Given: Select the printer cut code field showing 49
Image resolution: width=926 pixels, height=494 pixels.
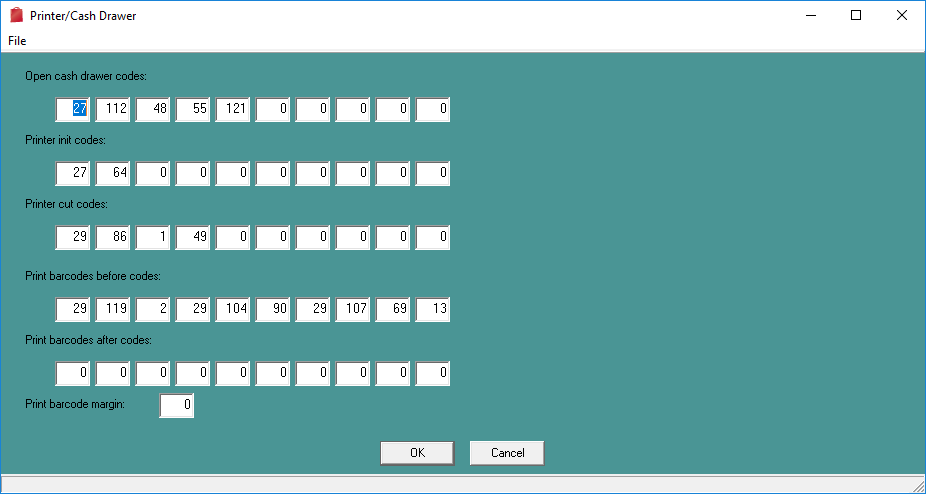Looking at the screenshot, I should [x=193, y=237].
